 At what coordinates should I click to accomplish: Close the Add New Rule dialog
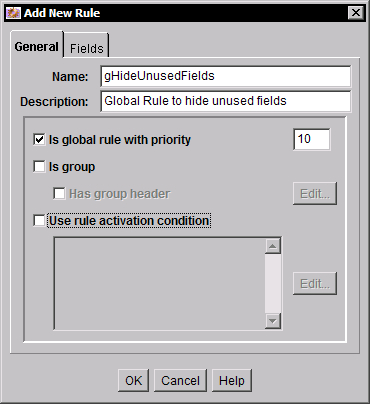[x=356, y=13]
